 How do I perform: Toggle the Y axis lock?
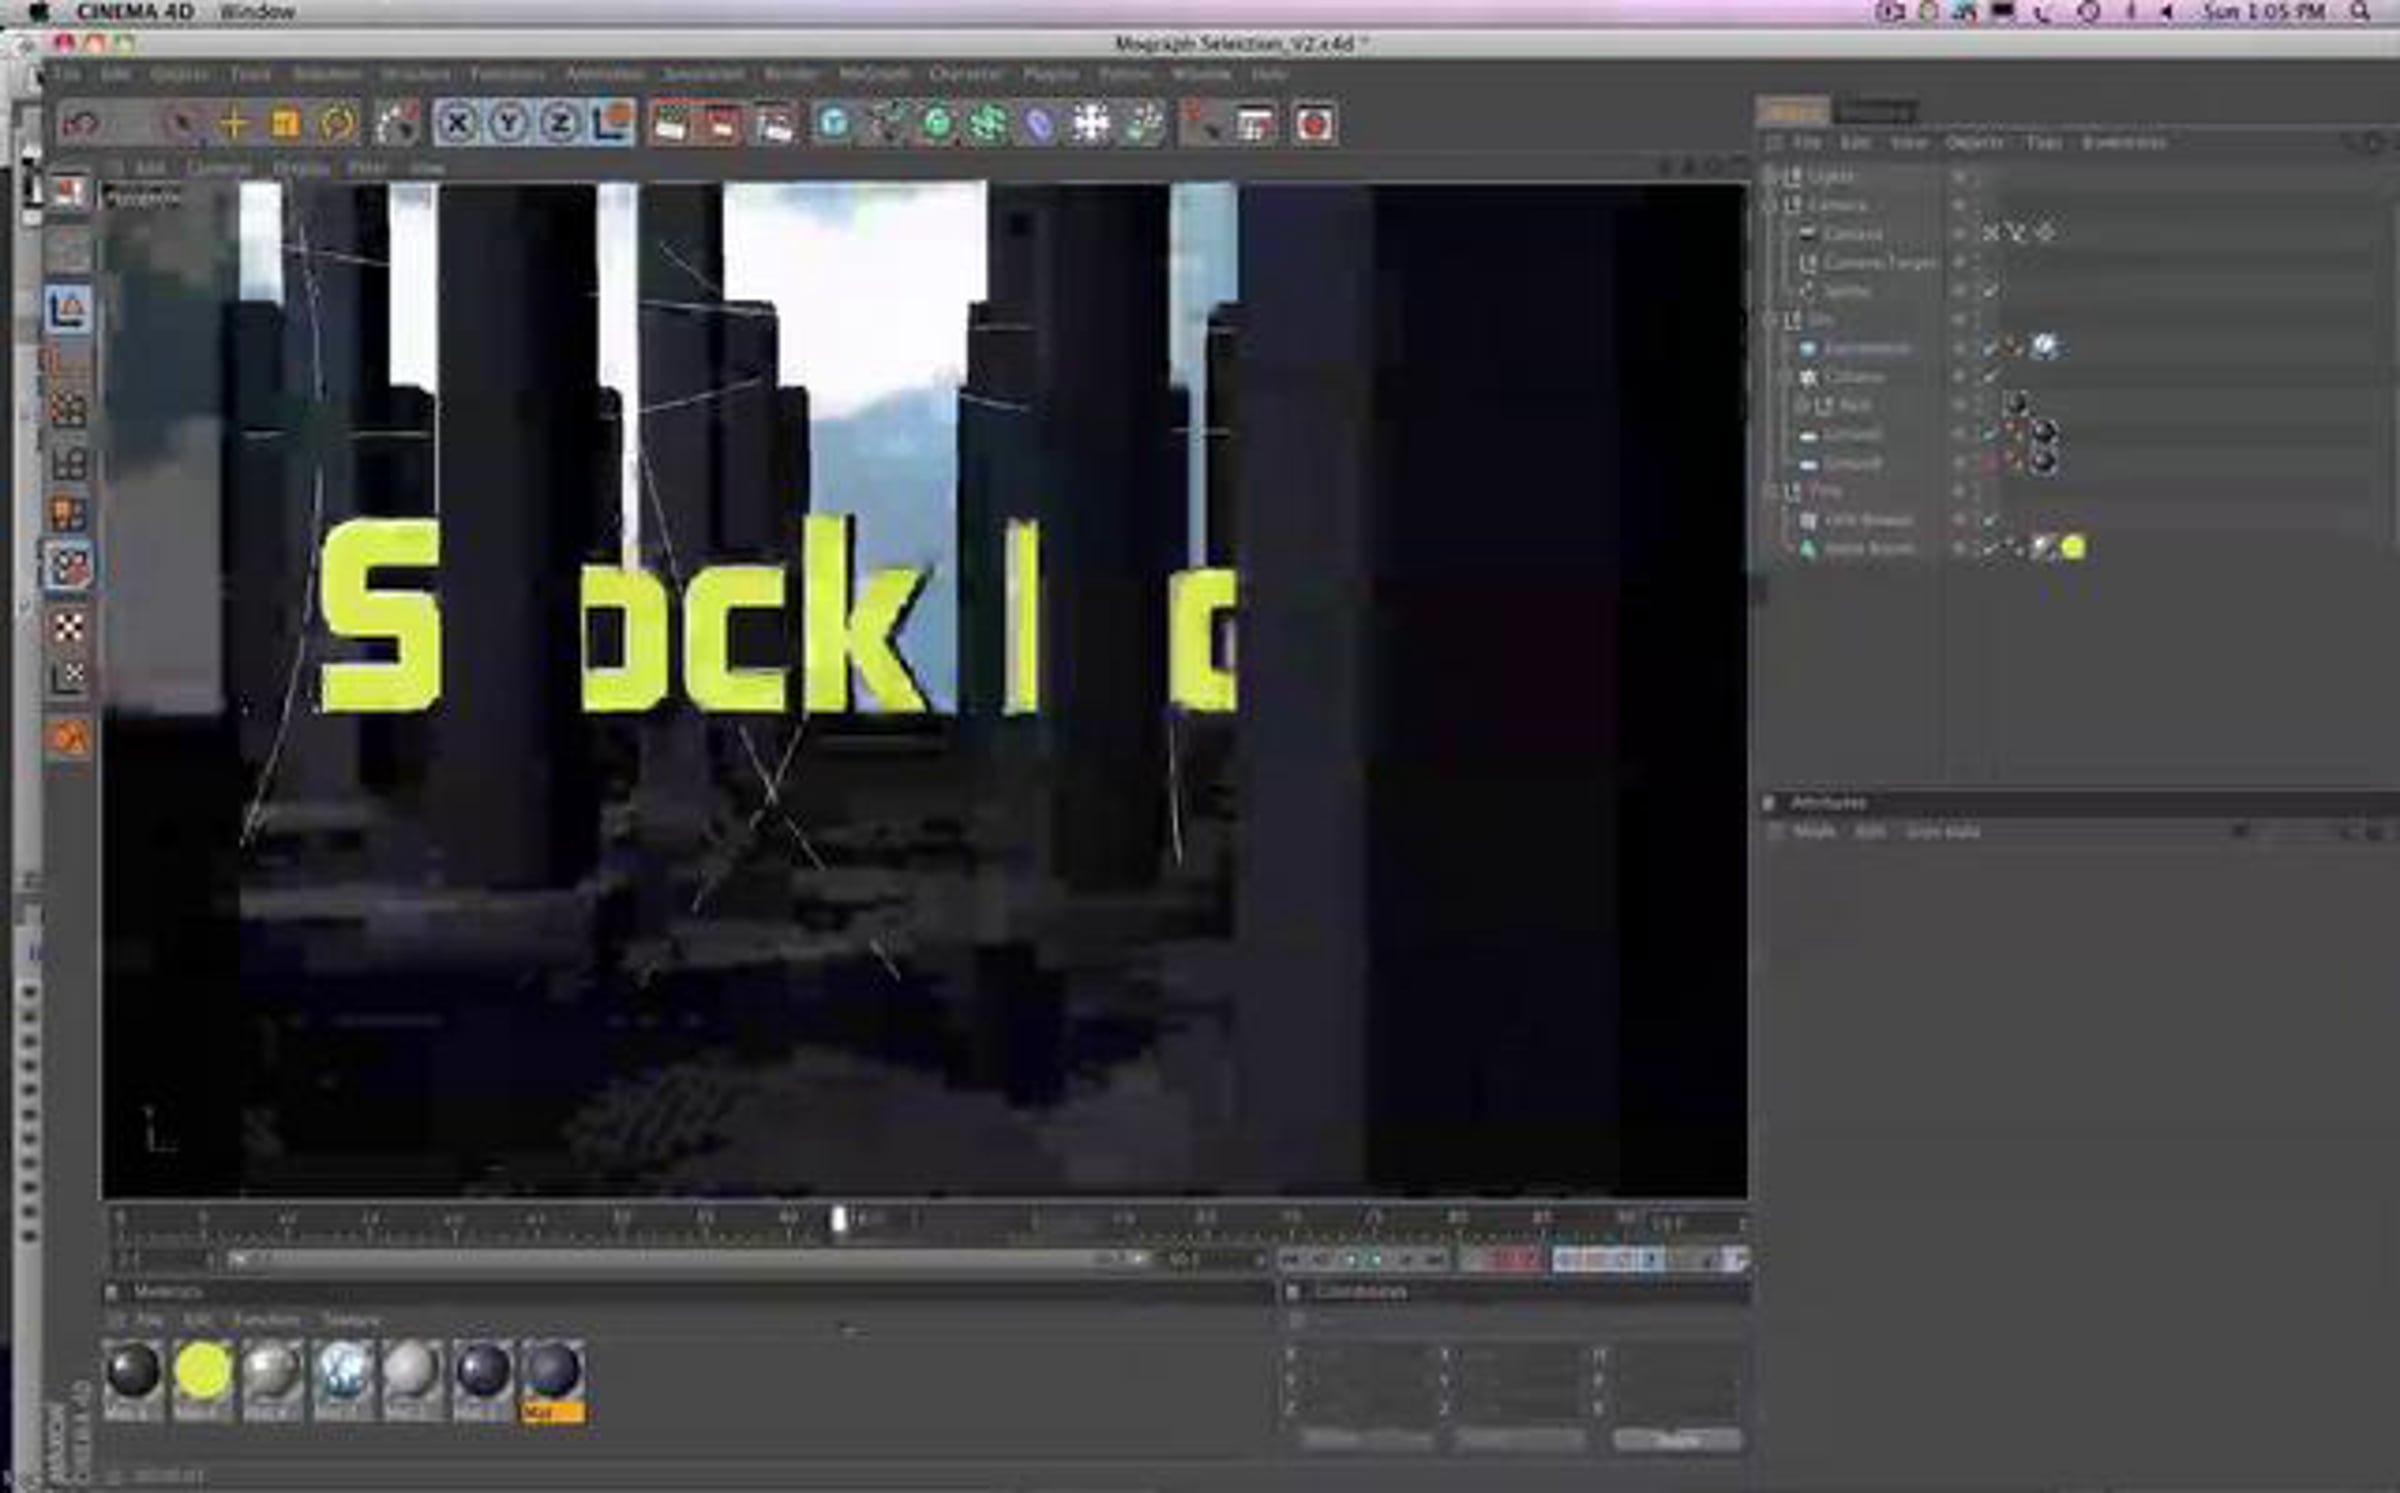click(x=508, y=124)
